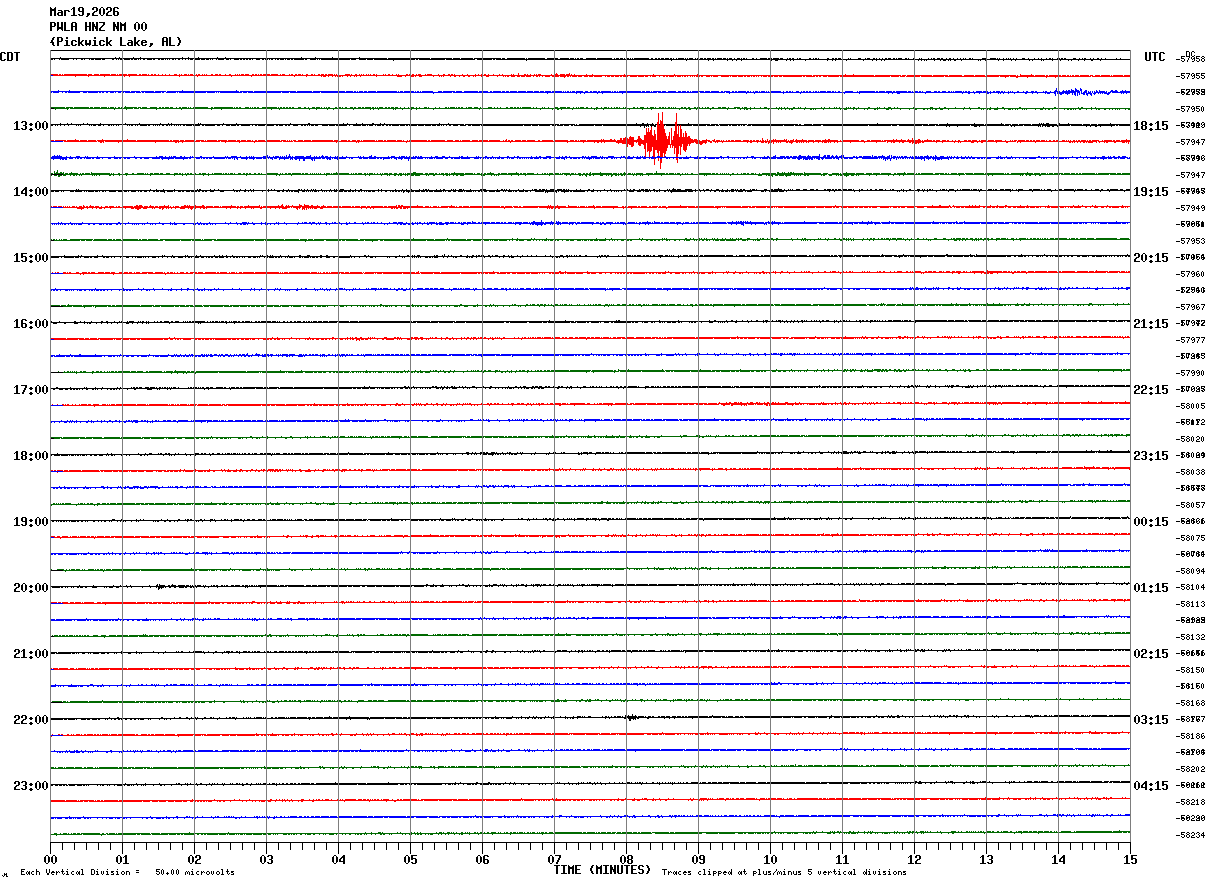Image resolution: width=1210 pixels, height=886 pixels.
Task: Click minute axis tick label "14"
Action: pyautogui.click(x=1058, y=859)
